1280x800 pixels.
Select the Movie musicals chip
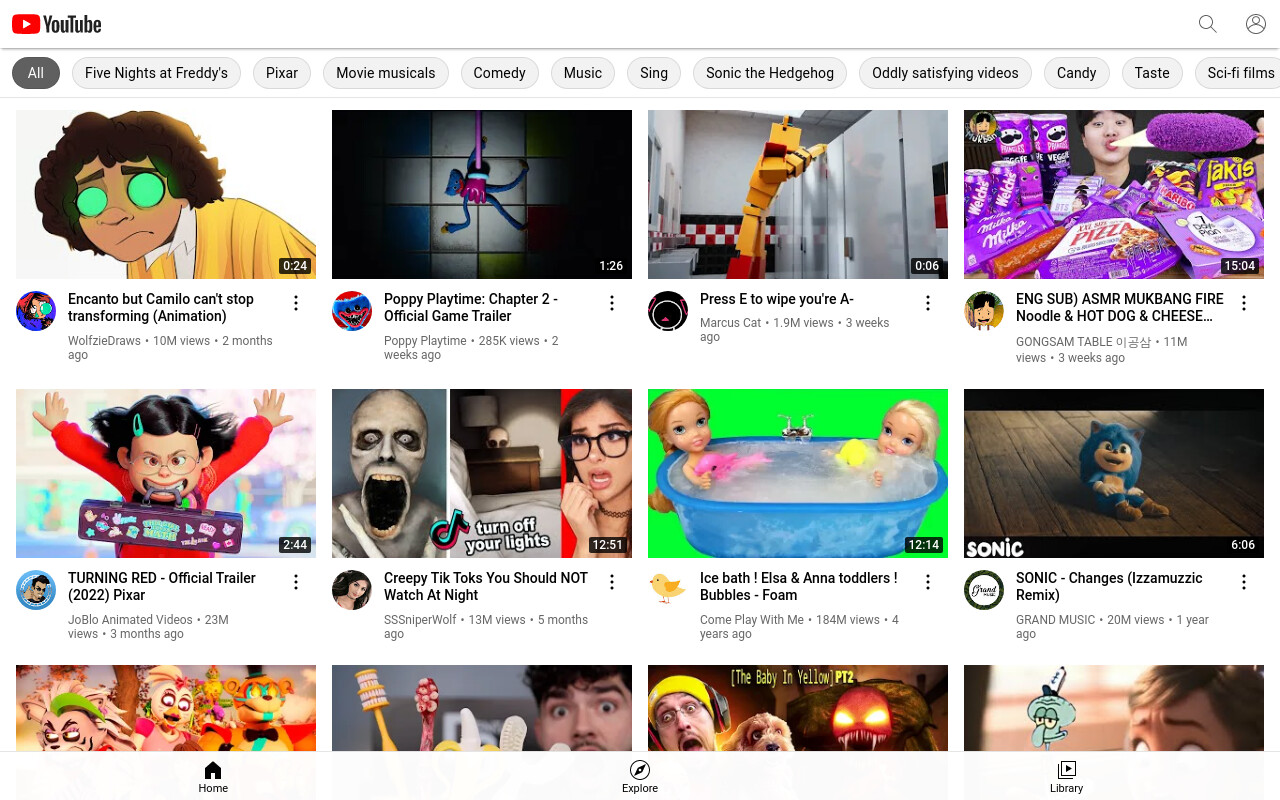386,73
